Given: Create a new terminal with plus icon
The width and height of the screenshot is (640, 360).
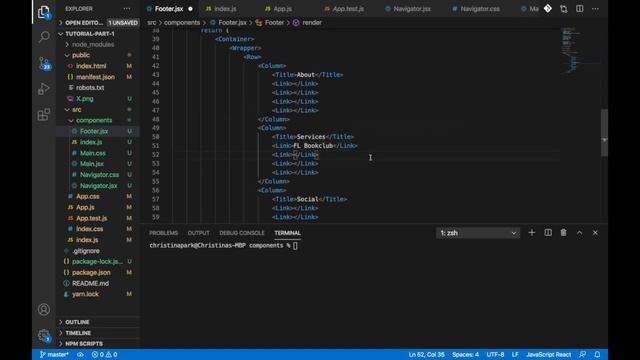Looking at the screenshot, I should (532, 233).
